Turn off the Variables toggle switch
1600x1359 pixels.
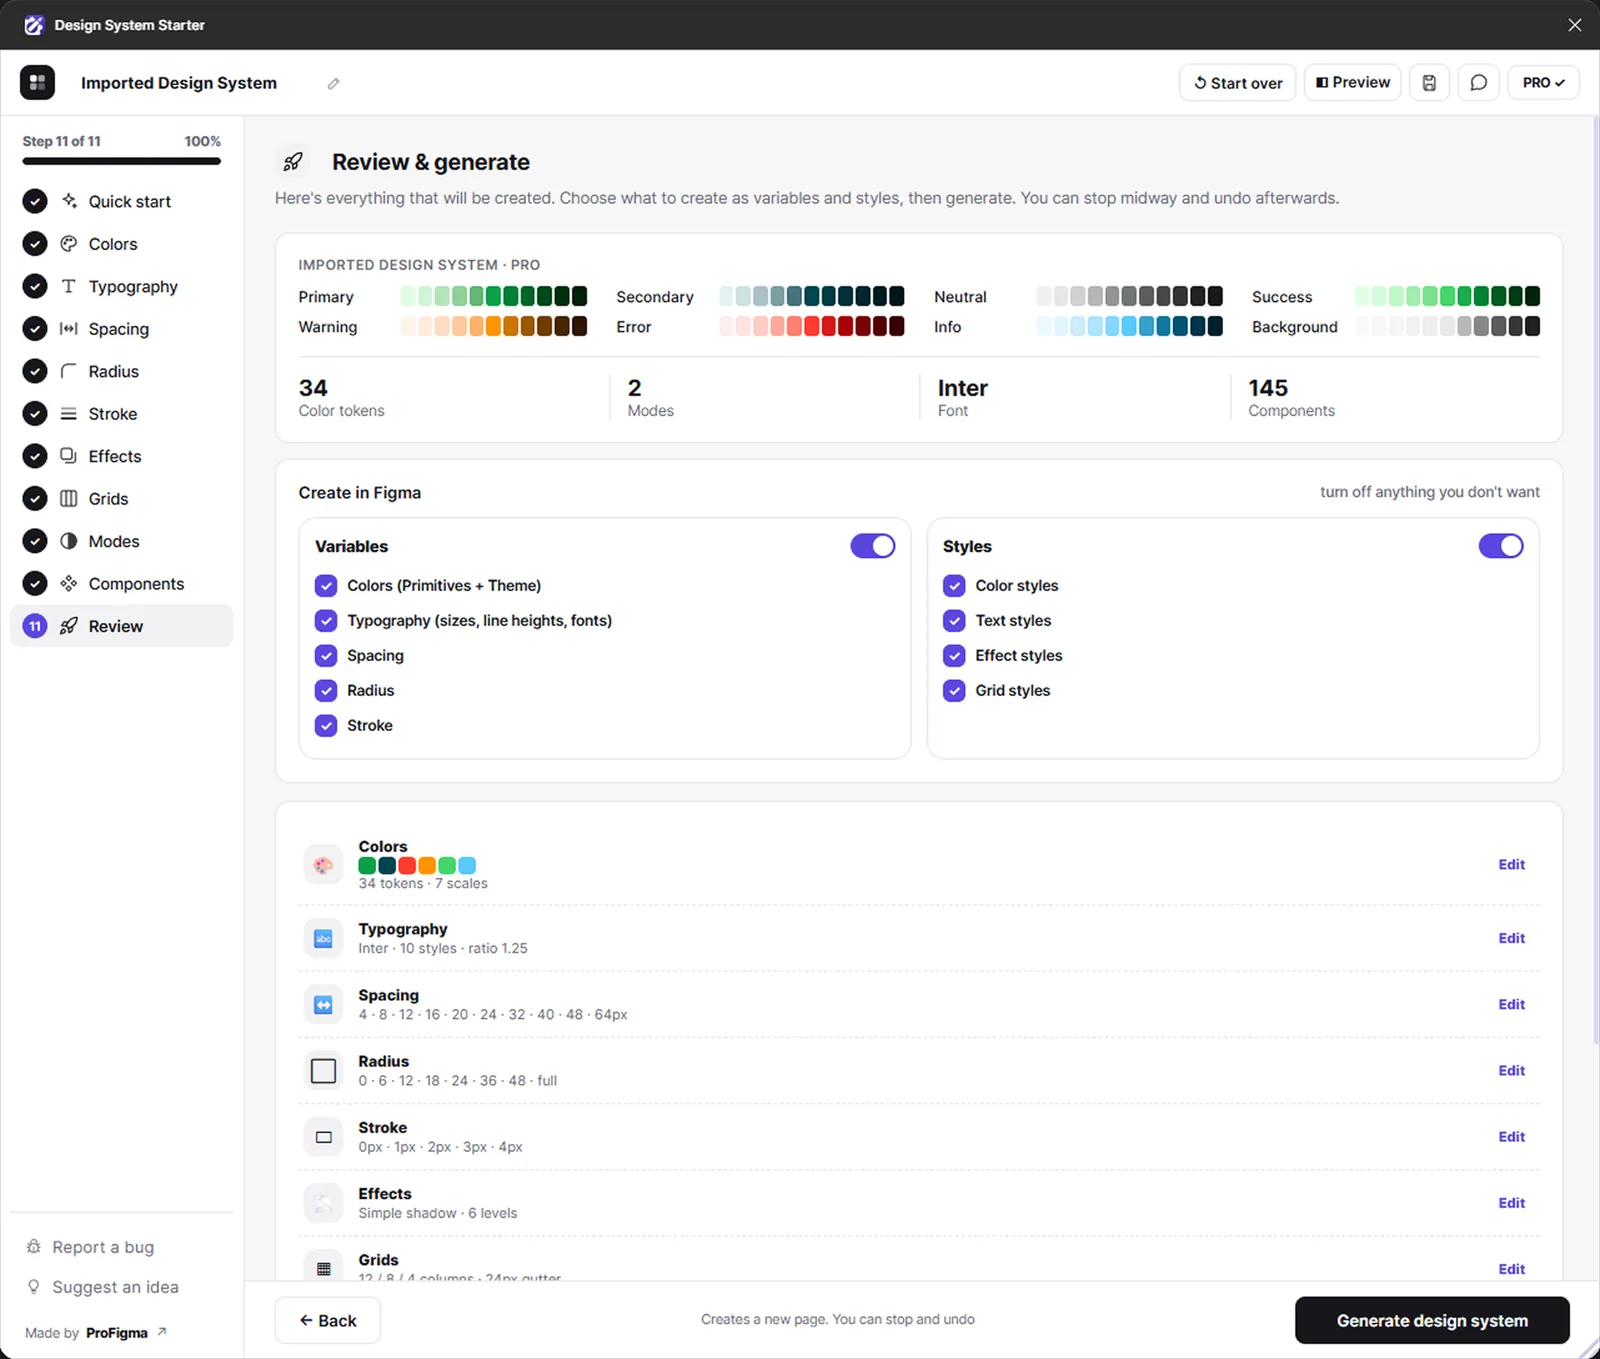(873, 546)
